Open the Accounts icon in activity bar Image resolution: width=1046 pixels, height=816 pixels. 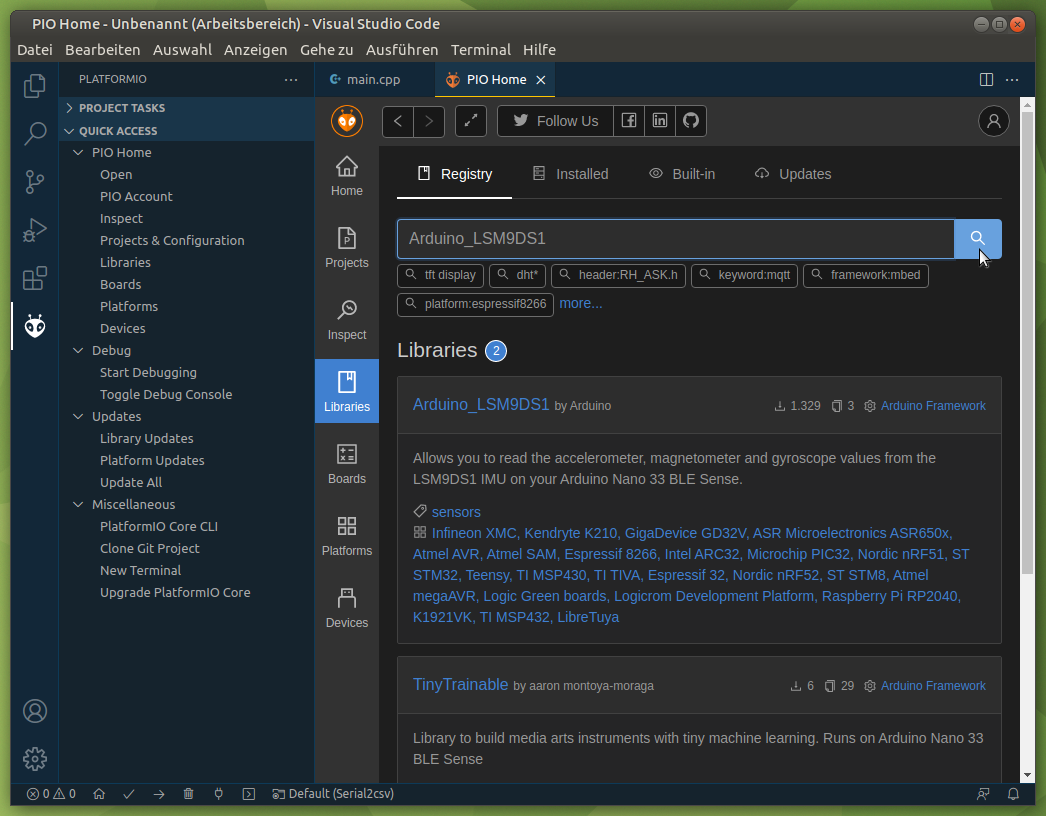pos(35,711)
